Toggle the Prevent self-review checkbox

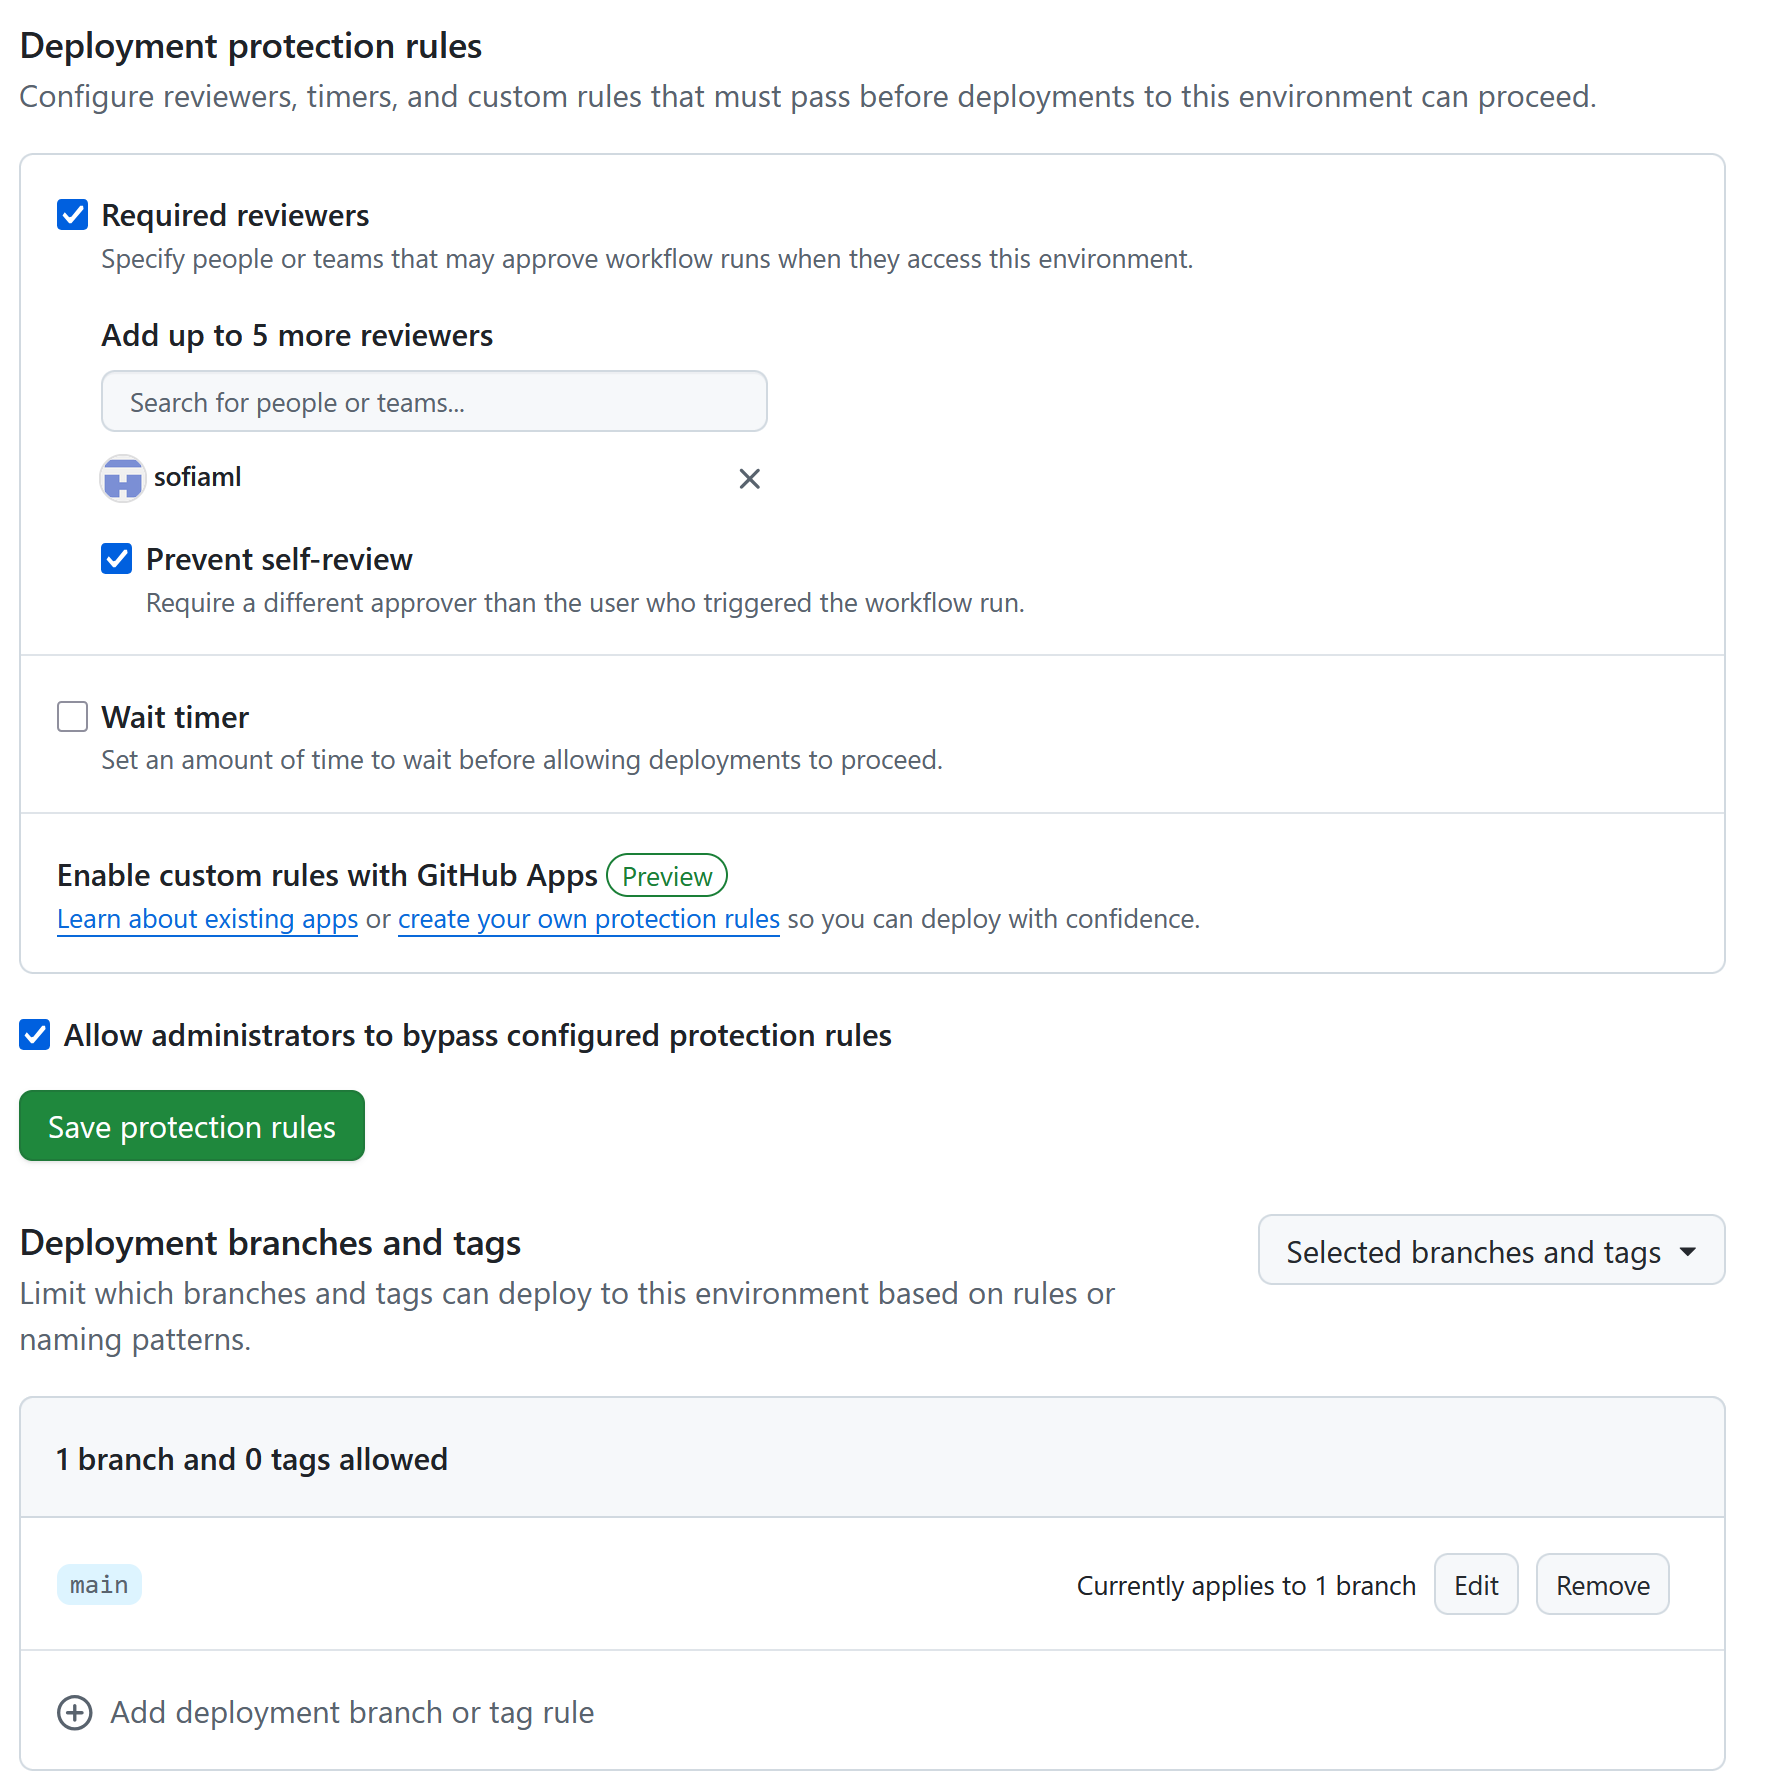click(x=117, y=559)
